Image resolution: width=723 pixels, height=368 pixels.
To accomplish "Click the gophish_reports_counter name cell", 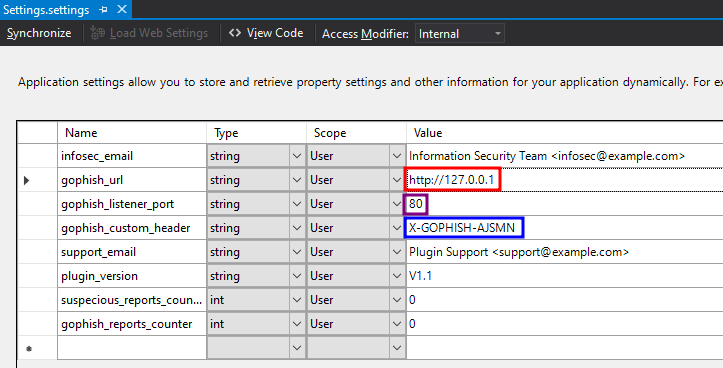I will 132,324.
